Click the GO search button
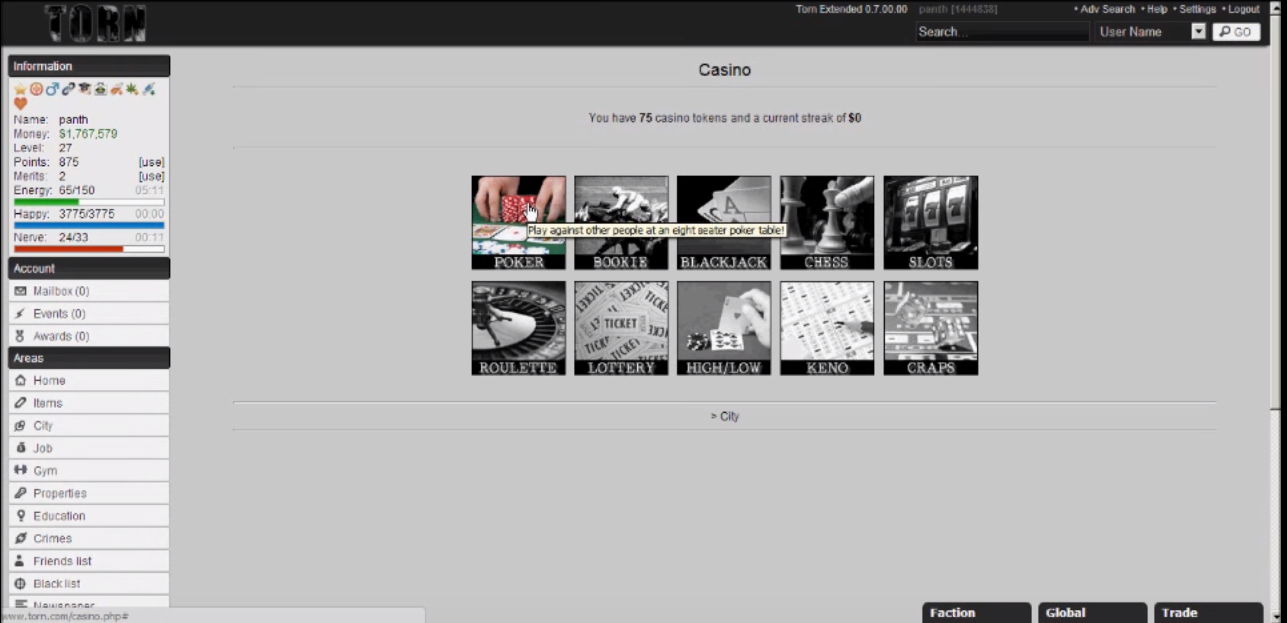 point(1236,32)
